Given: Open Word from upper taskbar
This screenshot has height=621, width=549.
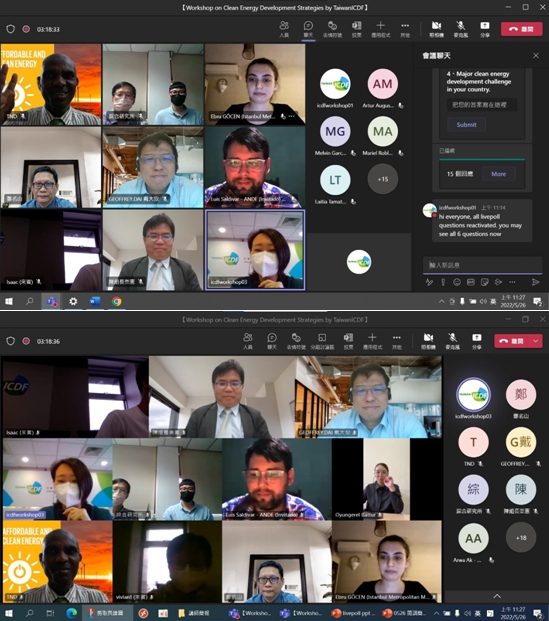Looking at the screenshot, I should coord(95,301).
